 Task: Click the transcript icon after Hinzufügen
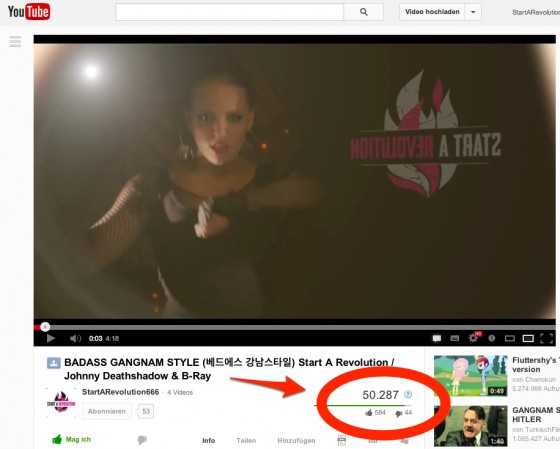342,440
